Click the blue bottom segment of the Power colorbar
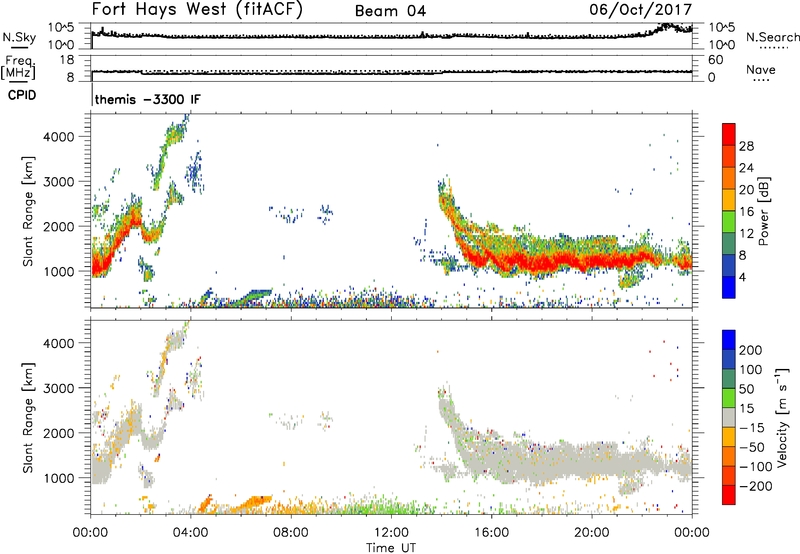This screenshot has width=800, height=554. point(729,287)
